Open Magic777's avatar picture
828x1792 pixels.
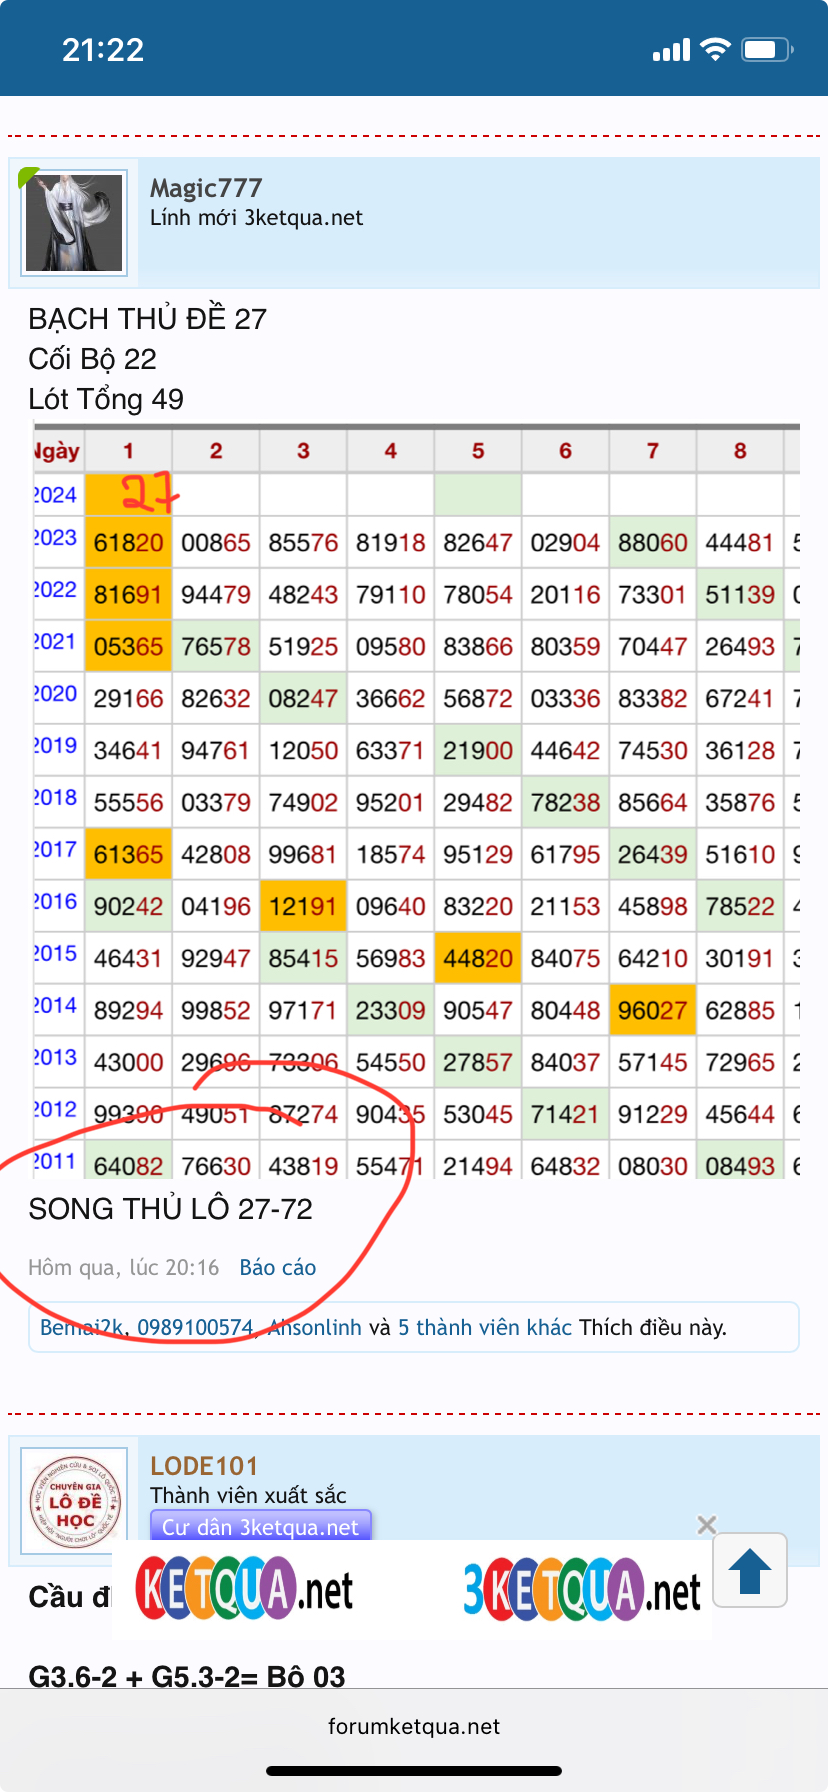click(74, 223)
